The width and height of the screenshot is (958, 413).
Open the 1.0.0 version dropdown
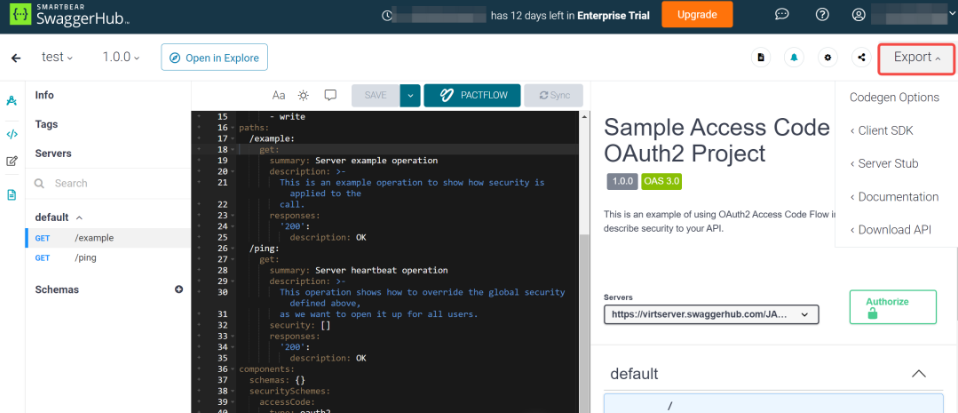pyautogui.click(x=121, y=57)
